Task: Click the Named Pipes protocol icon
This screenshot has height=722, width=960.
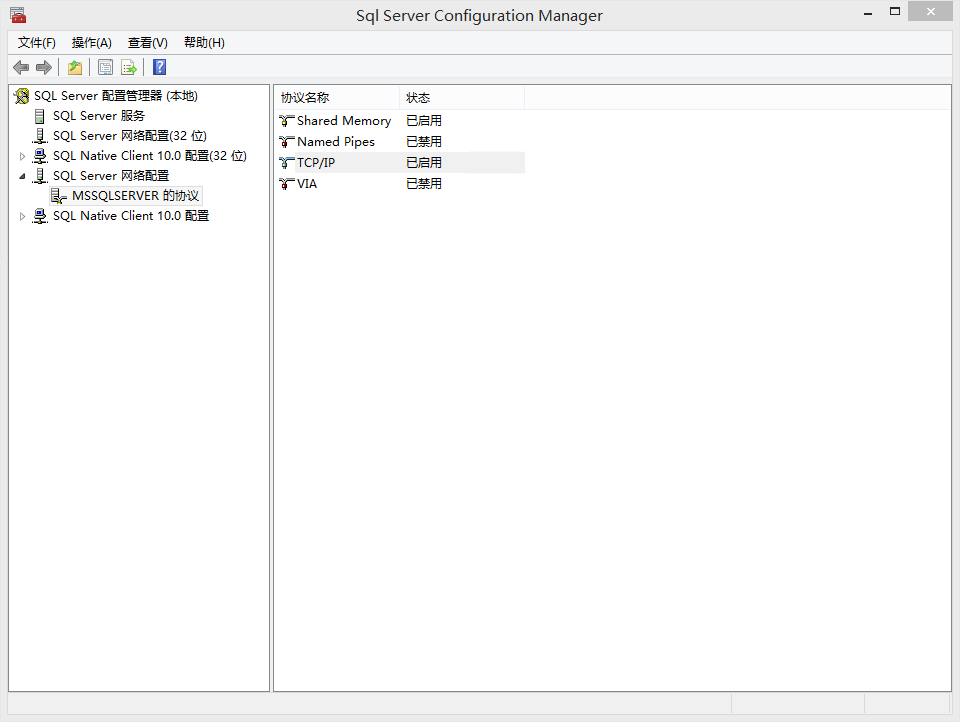Action: pyautogui.click(x=287, y=141)
